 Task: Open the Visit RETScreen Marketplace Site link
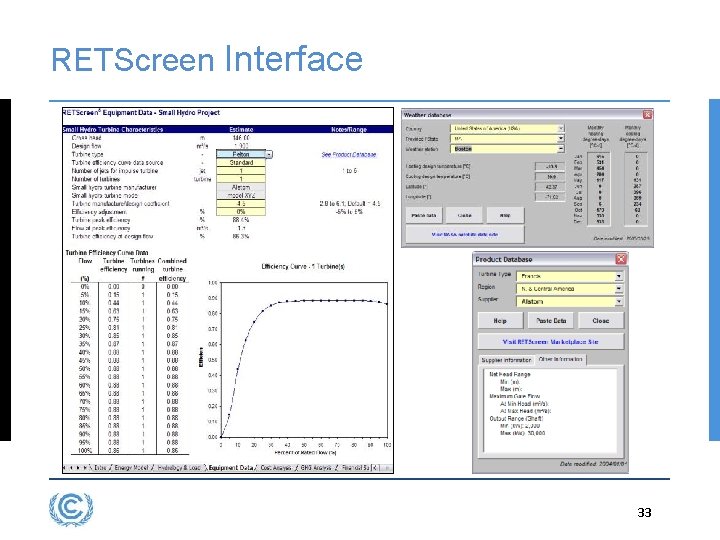[551, 342]
